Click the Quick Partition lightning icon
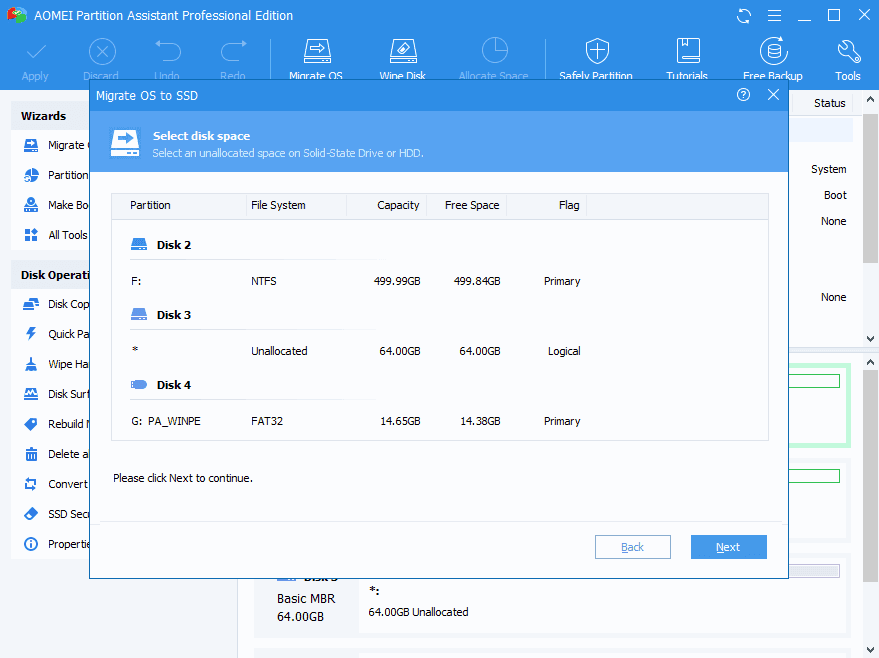Viewport: 879px width, 658px height. (x=31, y=333)
